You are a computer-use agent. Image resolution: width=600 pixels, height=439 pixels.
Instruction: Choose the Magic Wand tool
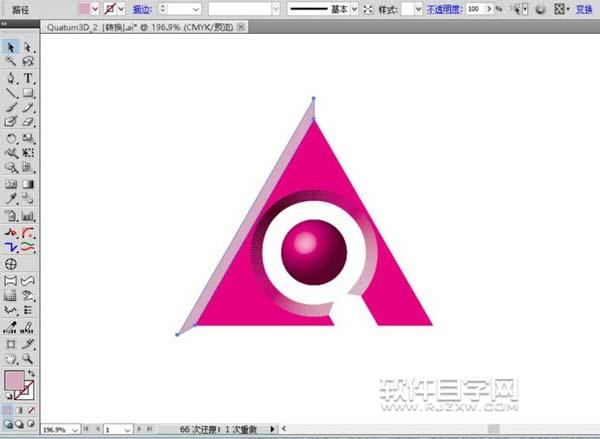coord(10,61)
